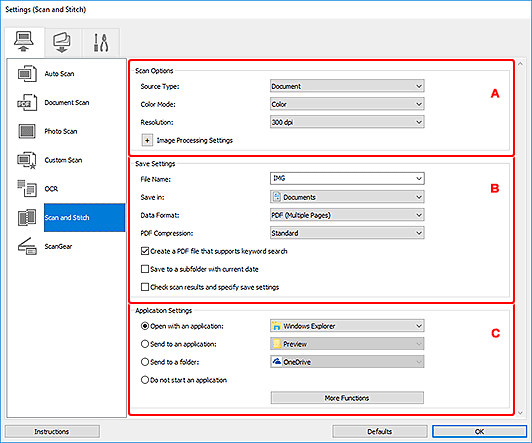Choose the Photo Scan icon

(27, 131)
